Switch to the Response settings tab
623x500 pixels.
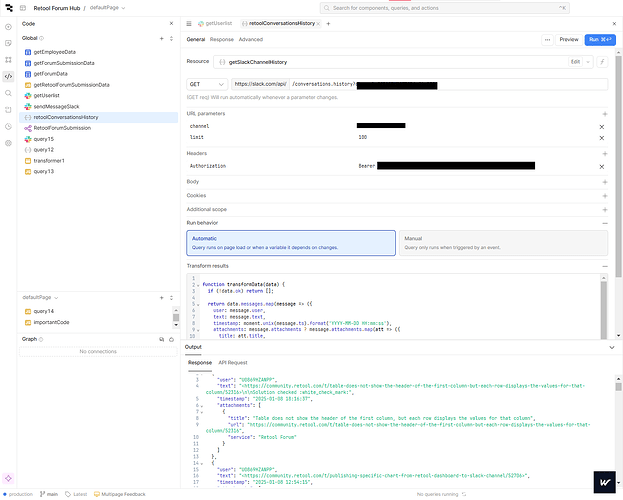[x=222, y=39]
